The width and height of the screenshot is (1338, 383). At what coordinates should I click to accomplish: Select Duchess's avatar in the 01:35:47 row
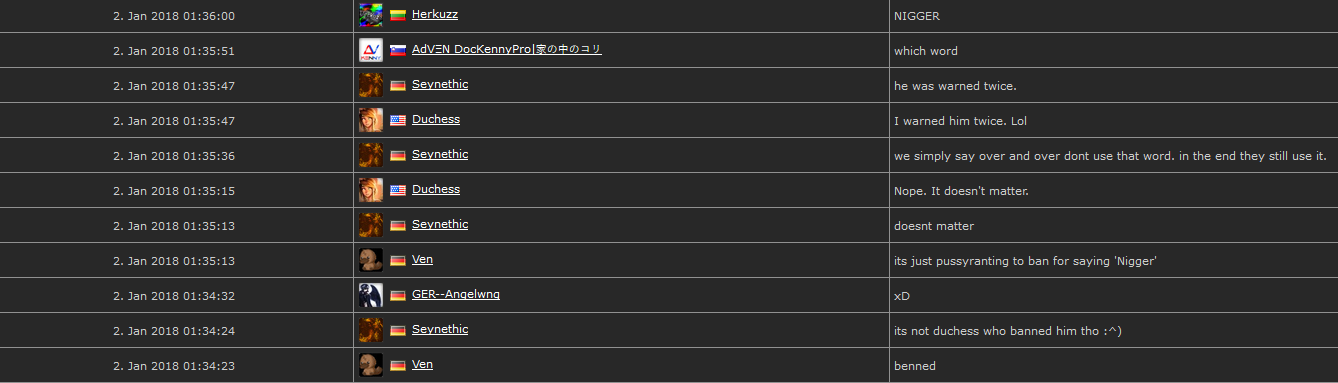371,120
